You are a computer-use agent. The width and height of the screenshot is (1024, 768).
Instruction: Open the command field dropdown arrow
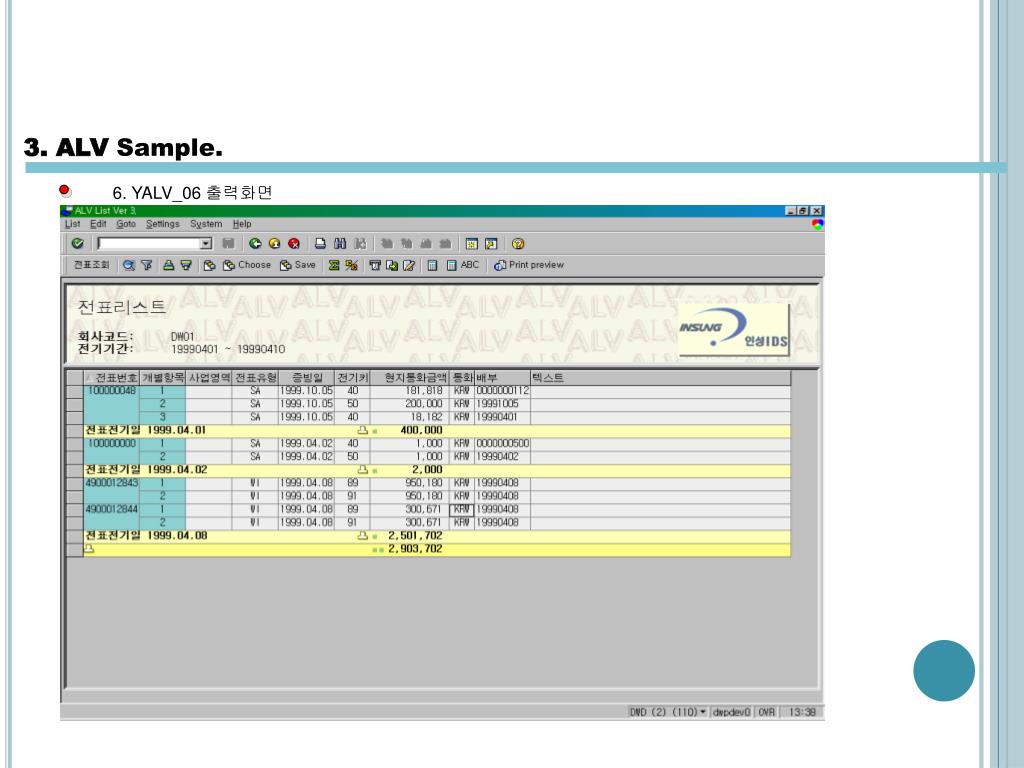206,244
